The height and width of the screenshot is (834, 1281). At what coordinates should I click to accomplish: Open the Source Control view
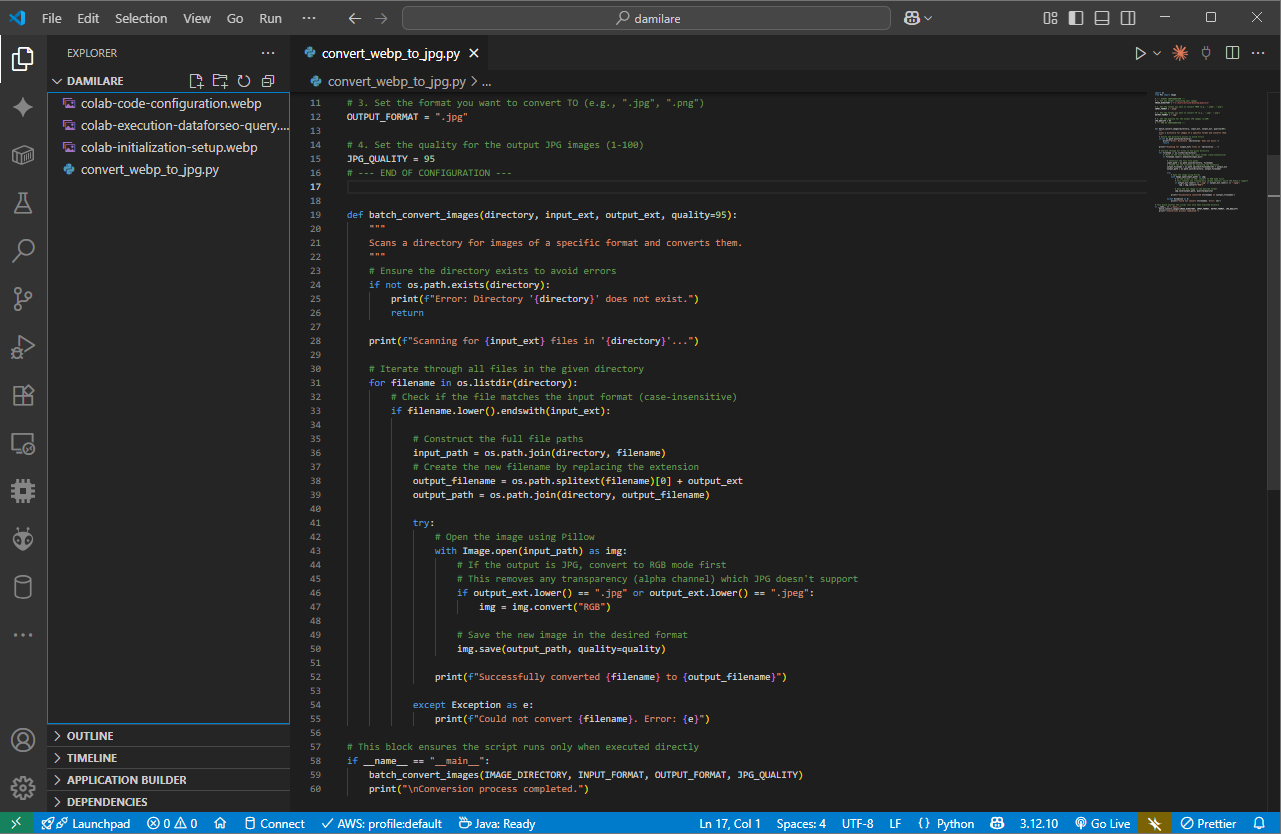pos(23,299)
